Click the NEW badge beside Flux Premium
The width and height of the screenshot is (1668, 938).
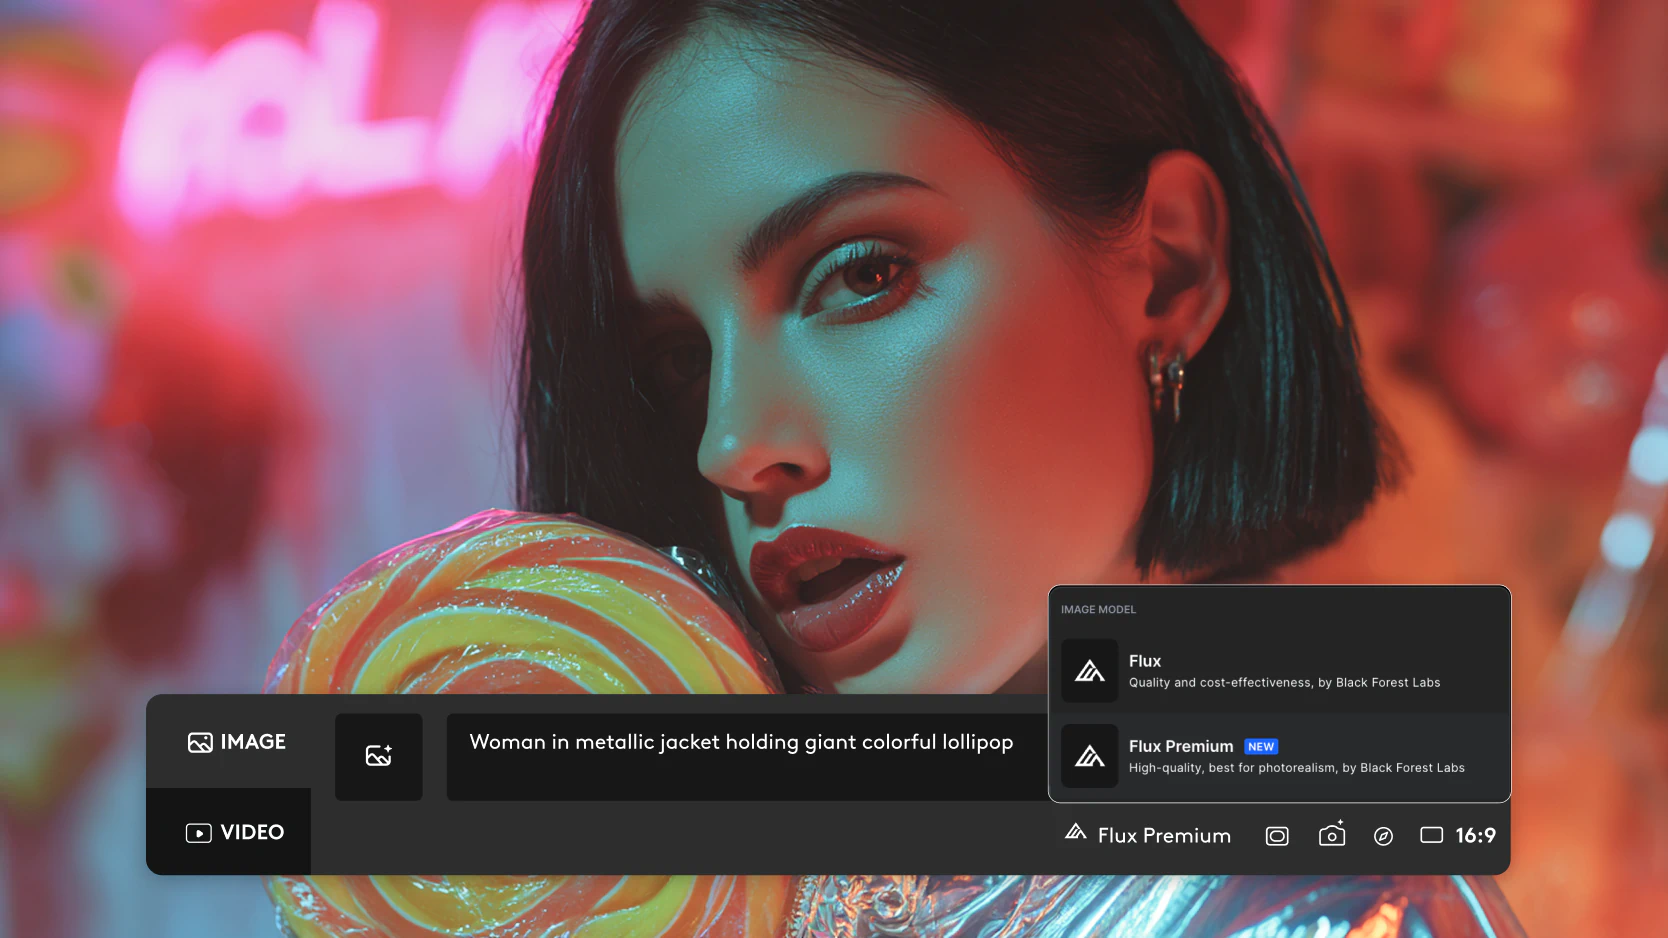click(x=1261, y=747)
